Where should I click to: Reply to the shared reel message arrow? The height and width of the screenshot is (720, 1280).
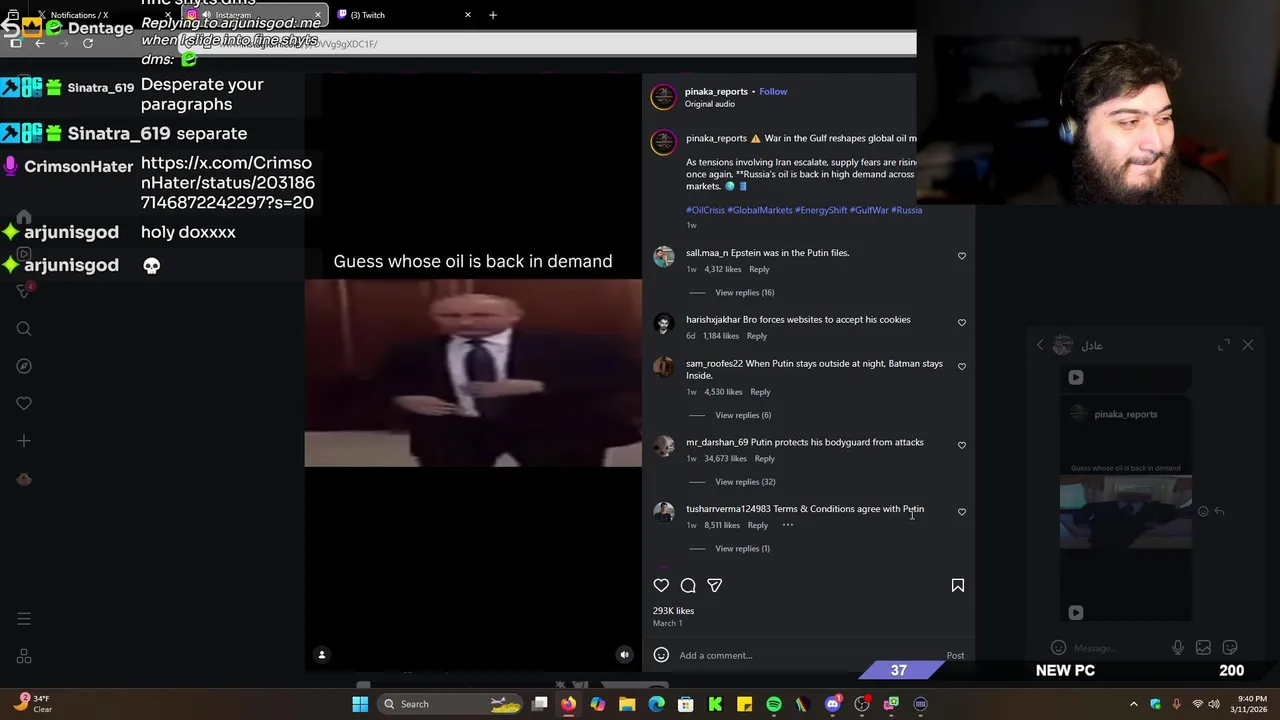pyautogui.click(x=1219, y=511)
